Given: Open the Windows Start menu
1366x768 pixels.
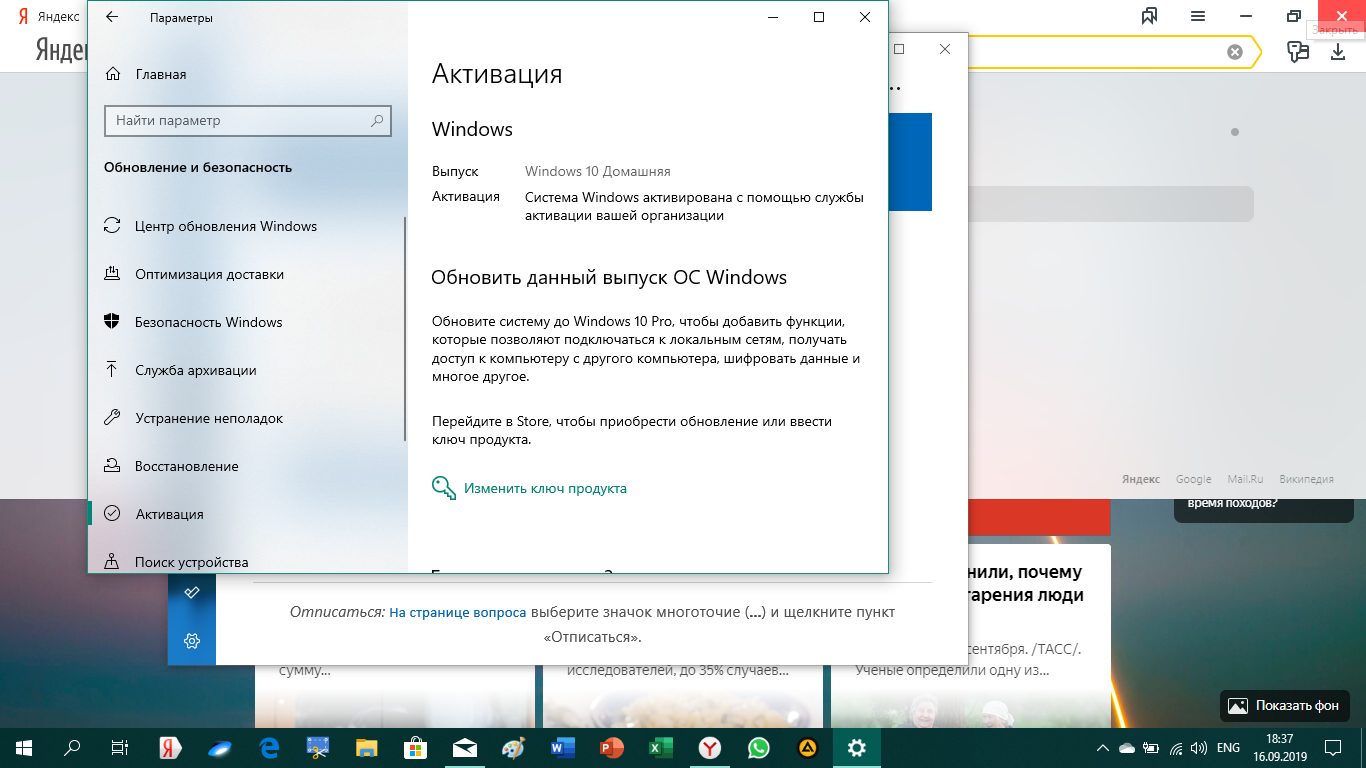Looking at the screenshot, I should pyautogui.click(x=24, y=747).
